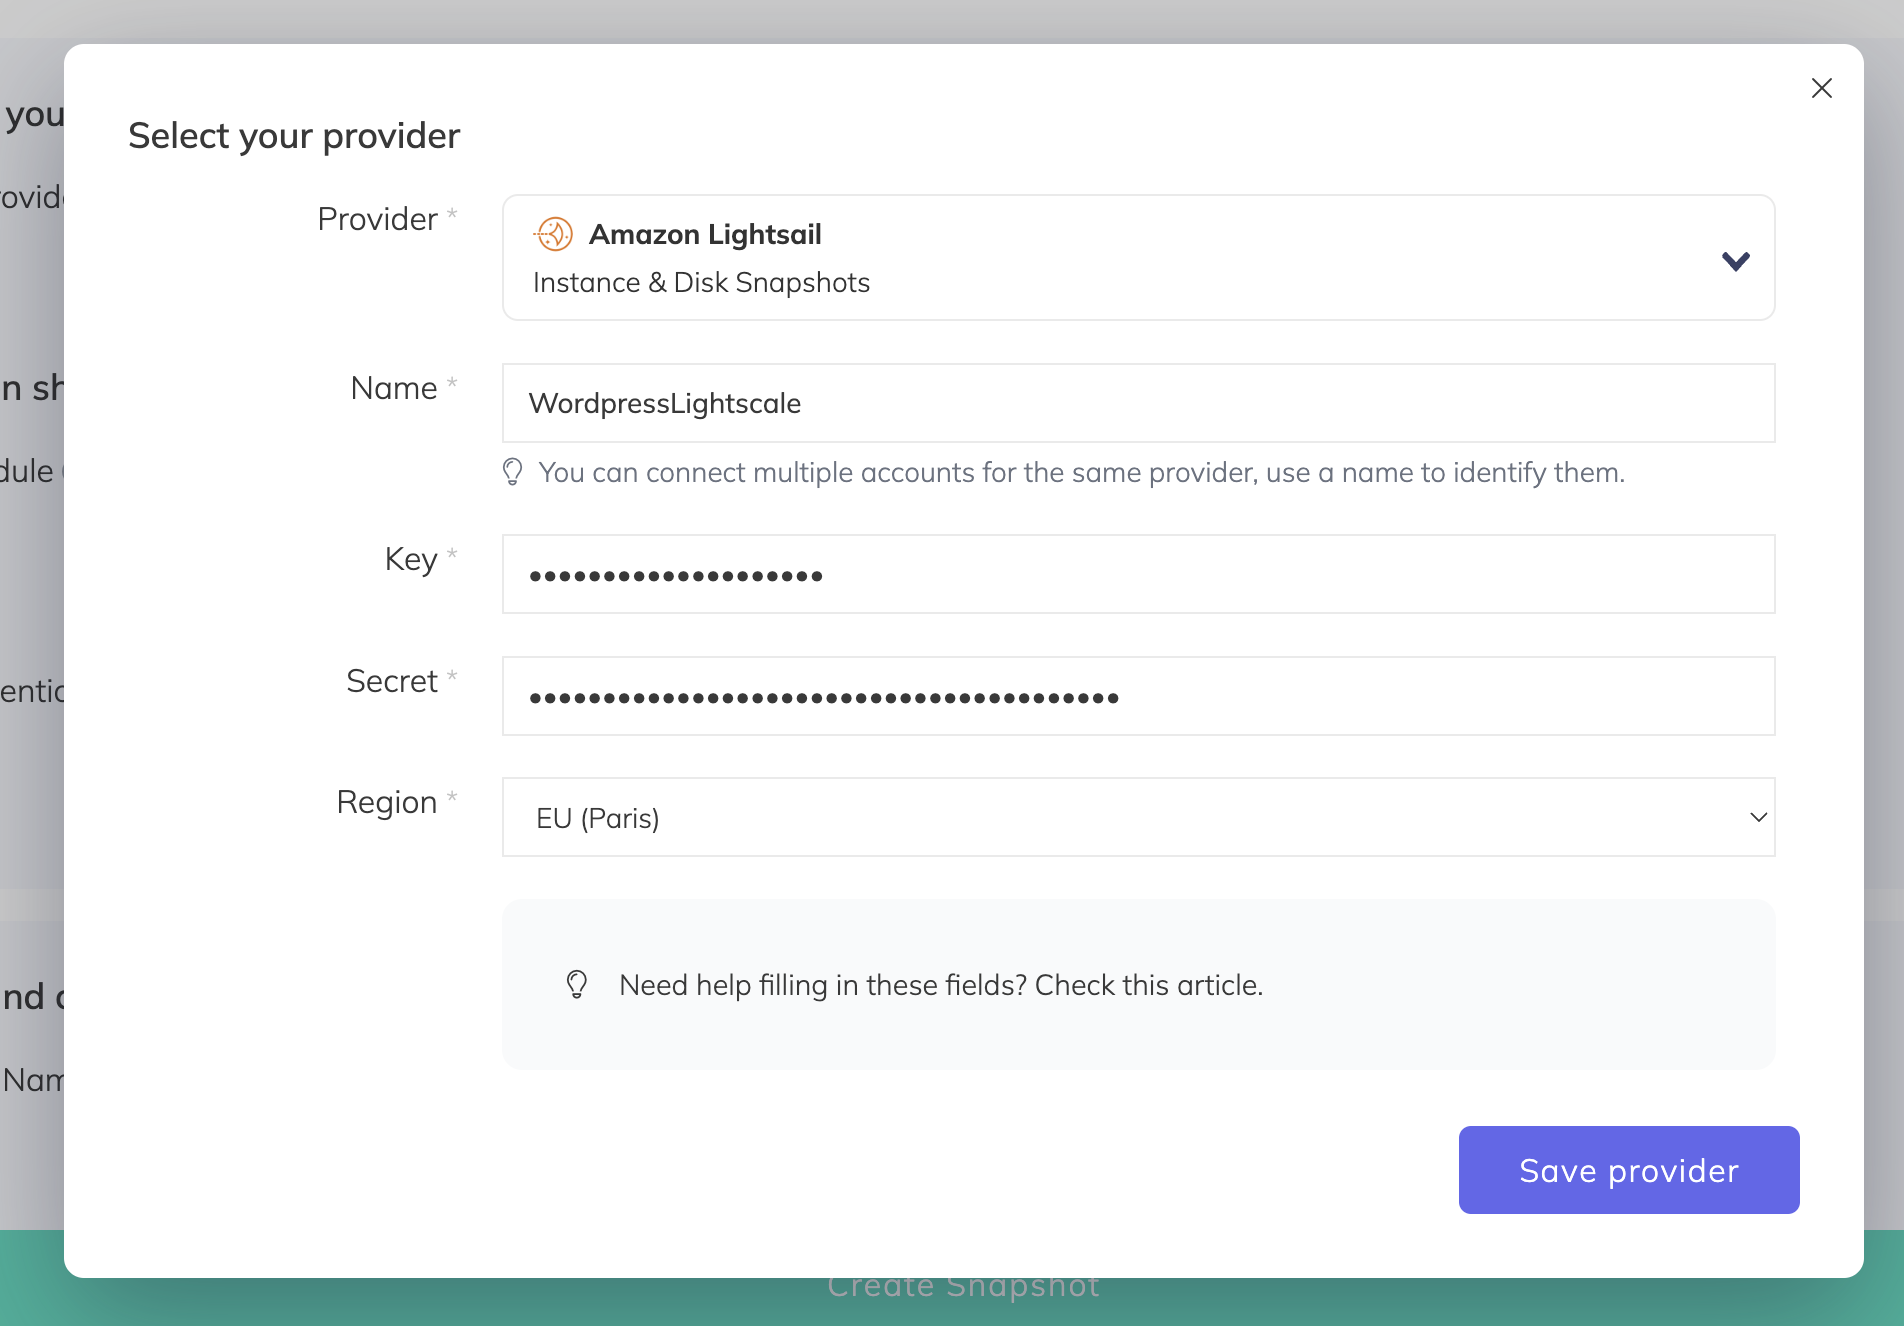Expand the provider selection list
This screenshot has height=1326, width=1904.
pos(1139,257)
